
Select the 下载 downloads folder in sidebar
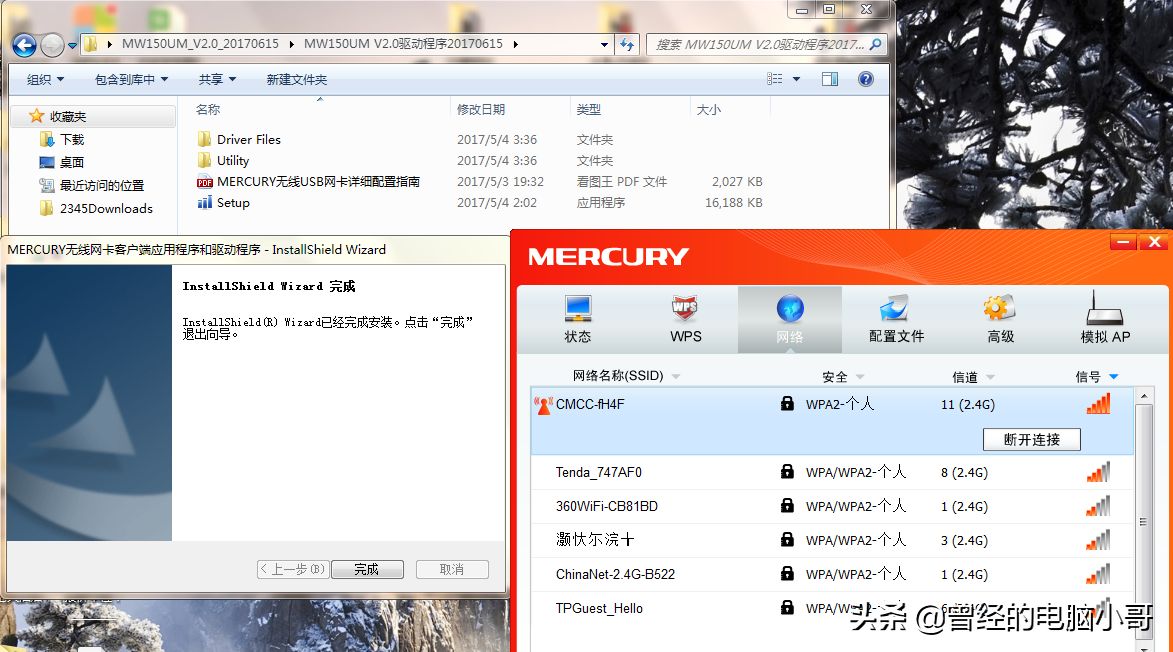coord(72,140)
